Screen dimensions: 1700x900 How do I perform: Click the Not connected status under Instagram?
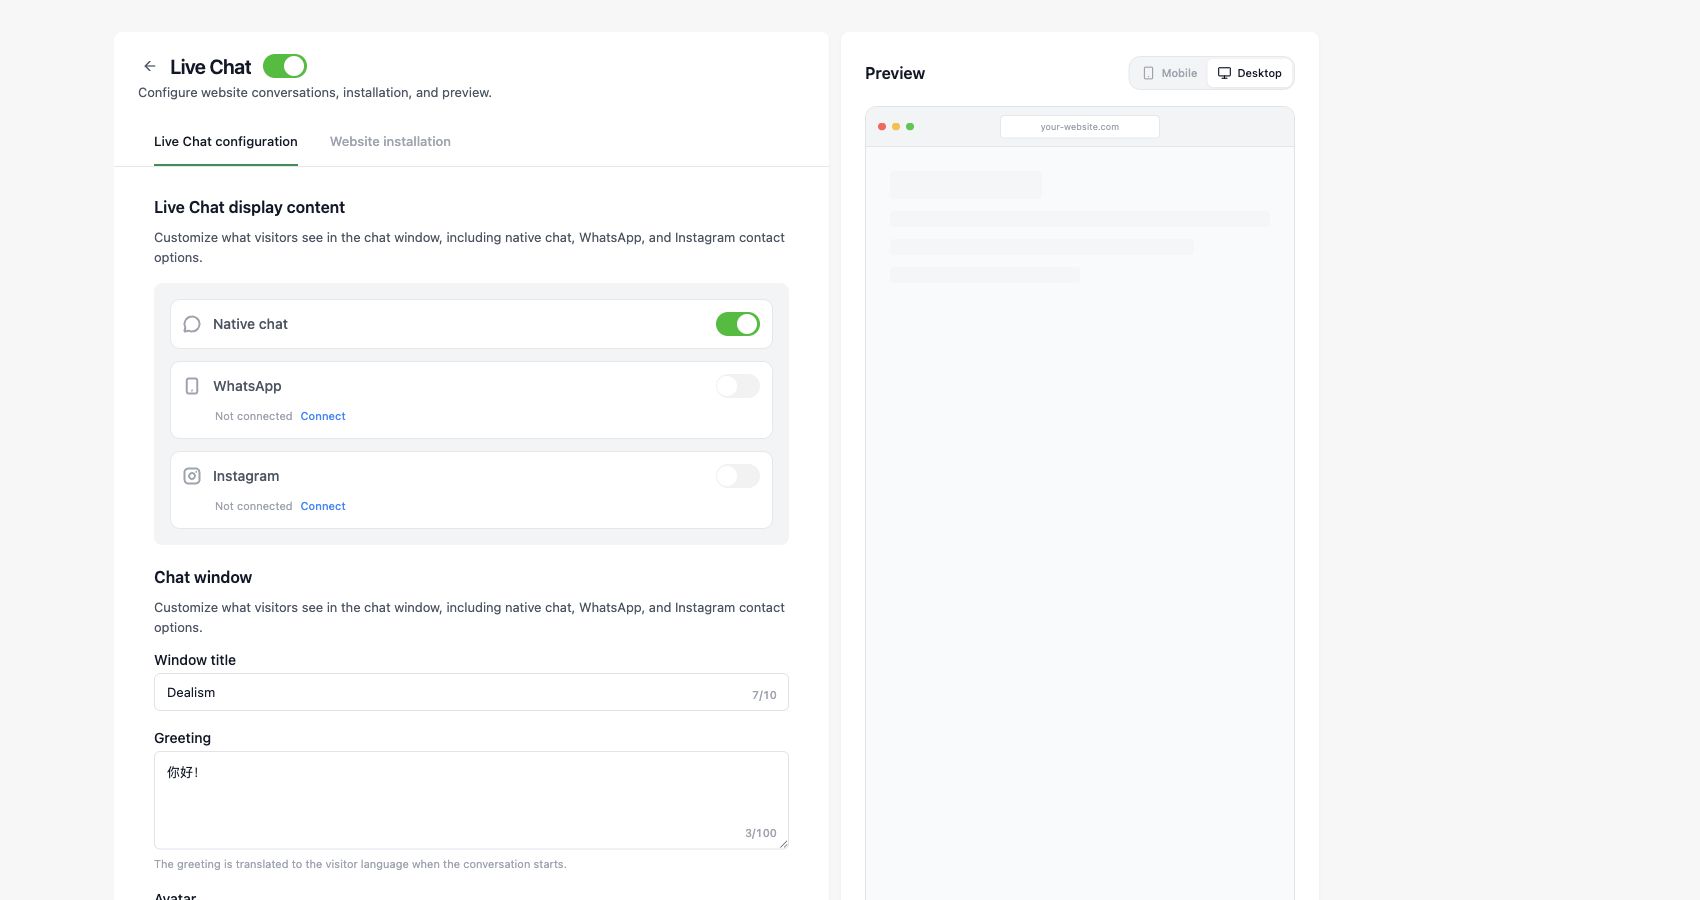point(253,506)
